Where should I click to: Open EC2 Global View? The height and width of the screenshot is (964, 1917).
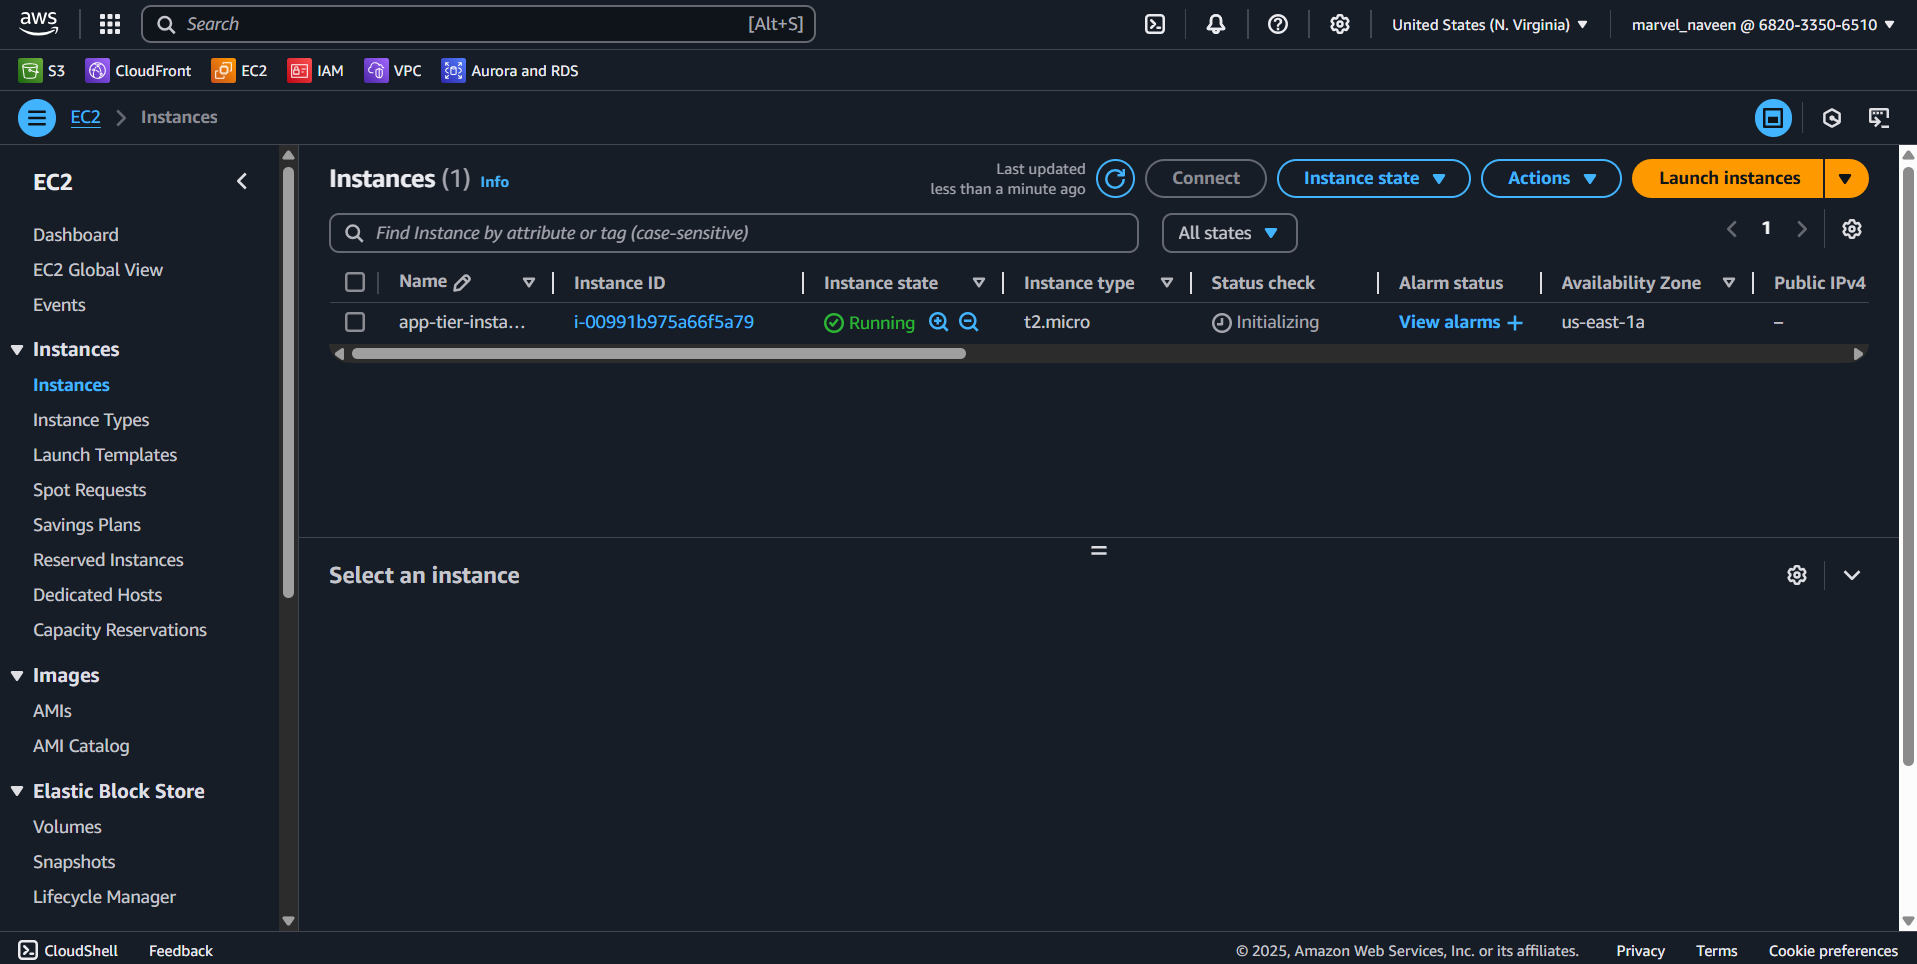point(98,270)
